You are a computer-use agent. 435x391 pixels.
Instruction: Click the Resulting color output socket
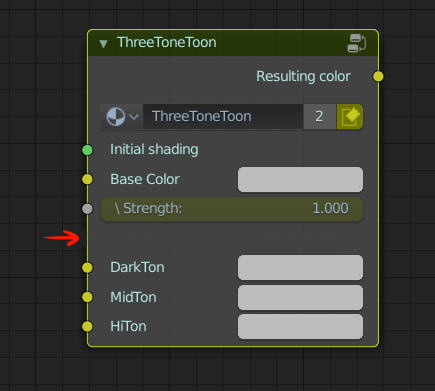tap(378, 76)
